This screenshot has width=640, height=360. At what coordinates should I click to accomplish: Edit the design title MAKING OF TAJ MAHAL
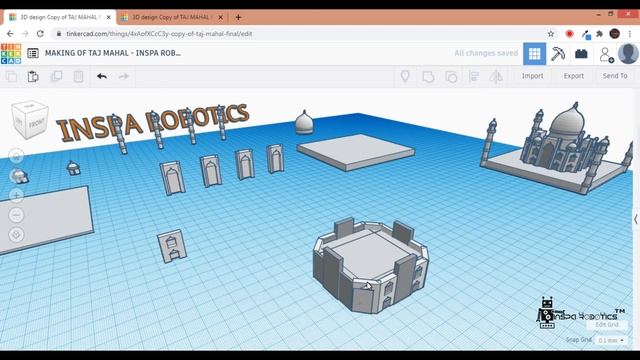(113, 53)
